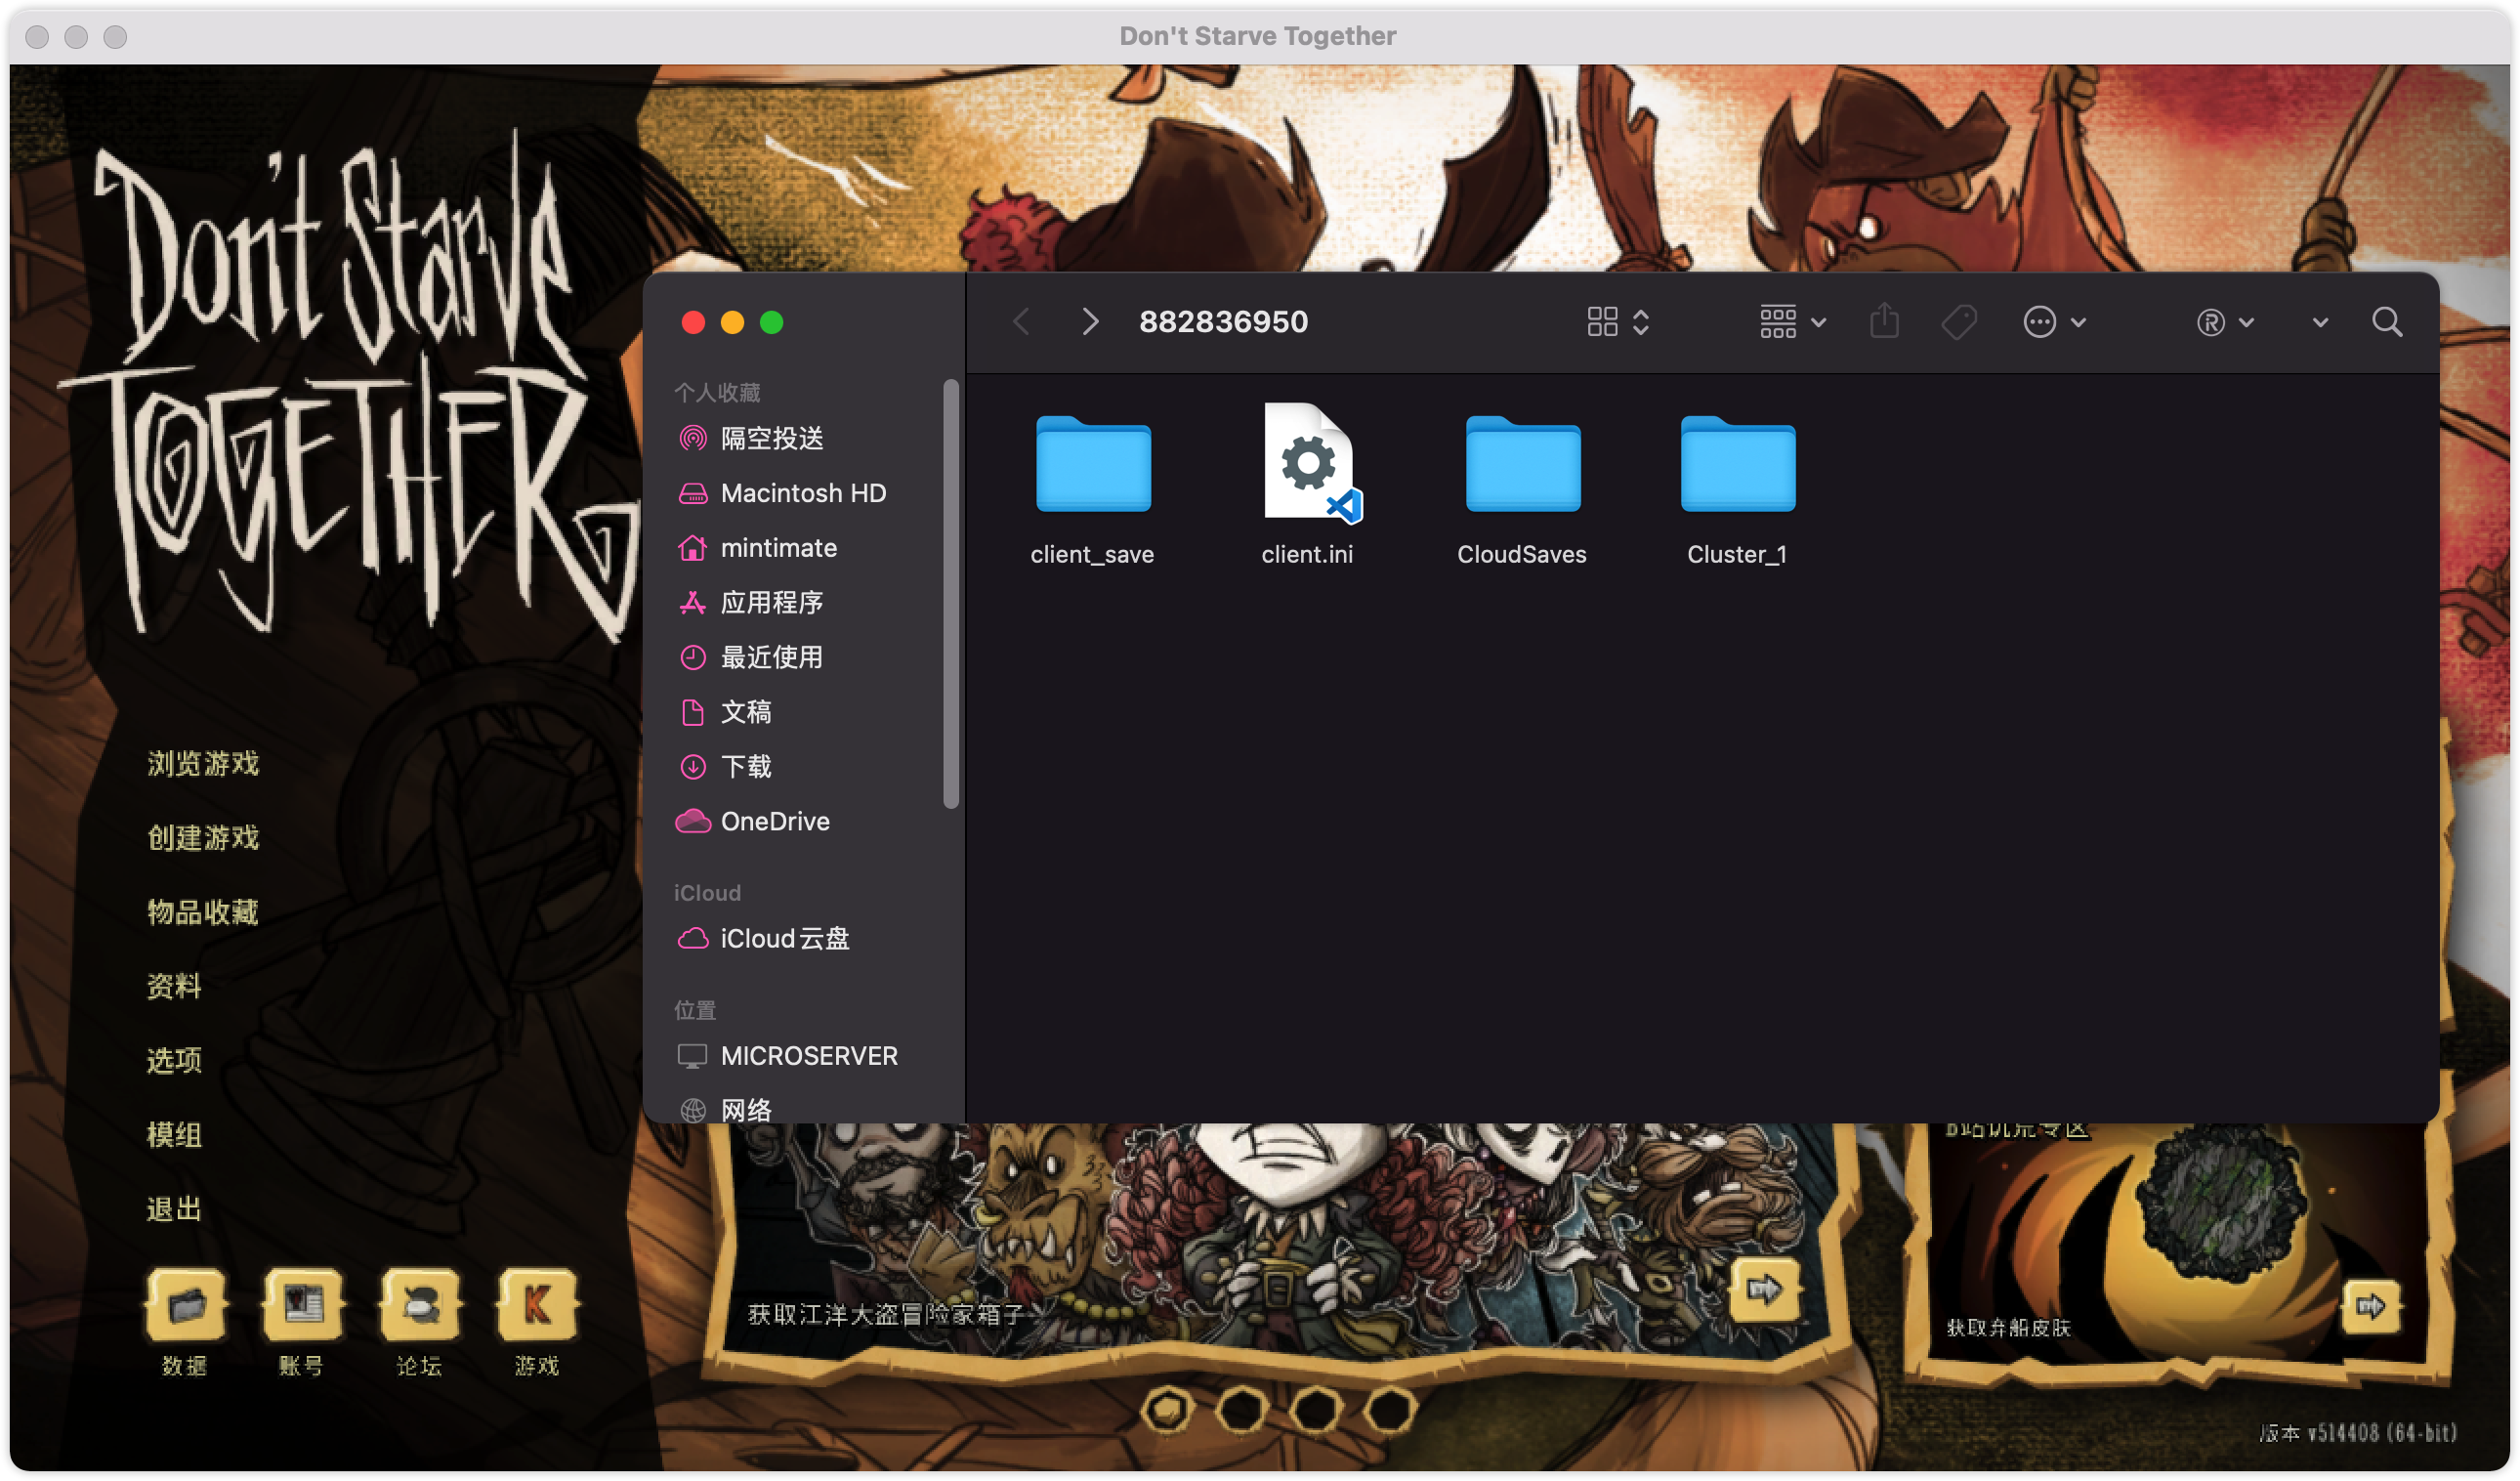Screen dimensions: 2520x1481
Task: Select the third carousel page dot
Action: tap(1315, 1409)
